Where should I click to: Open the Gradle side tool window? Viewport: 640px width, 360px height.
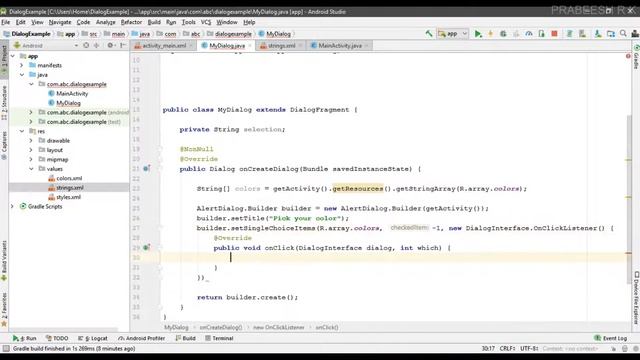click(636, 57)
